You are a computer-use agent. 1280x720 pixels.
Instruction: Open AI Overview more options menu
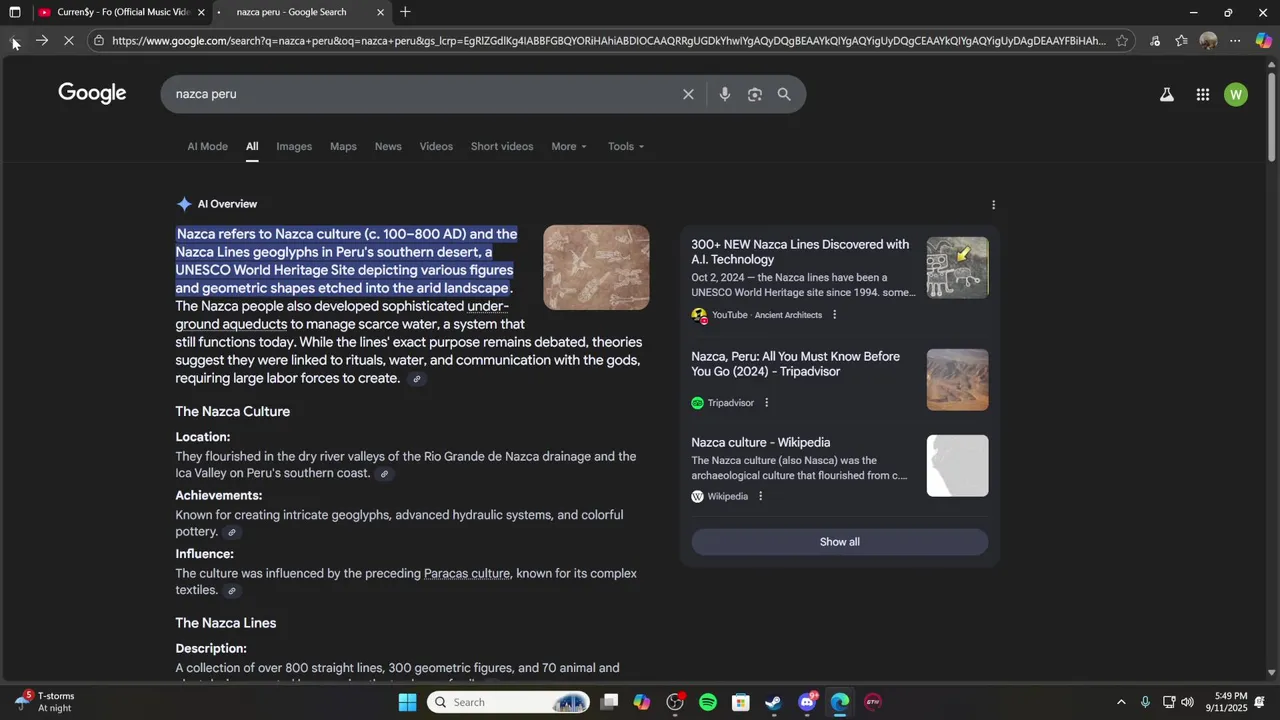993,205
